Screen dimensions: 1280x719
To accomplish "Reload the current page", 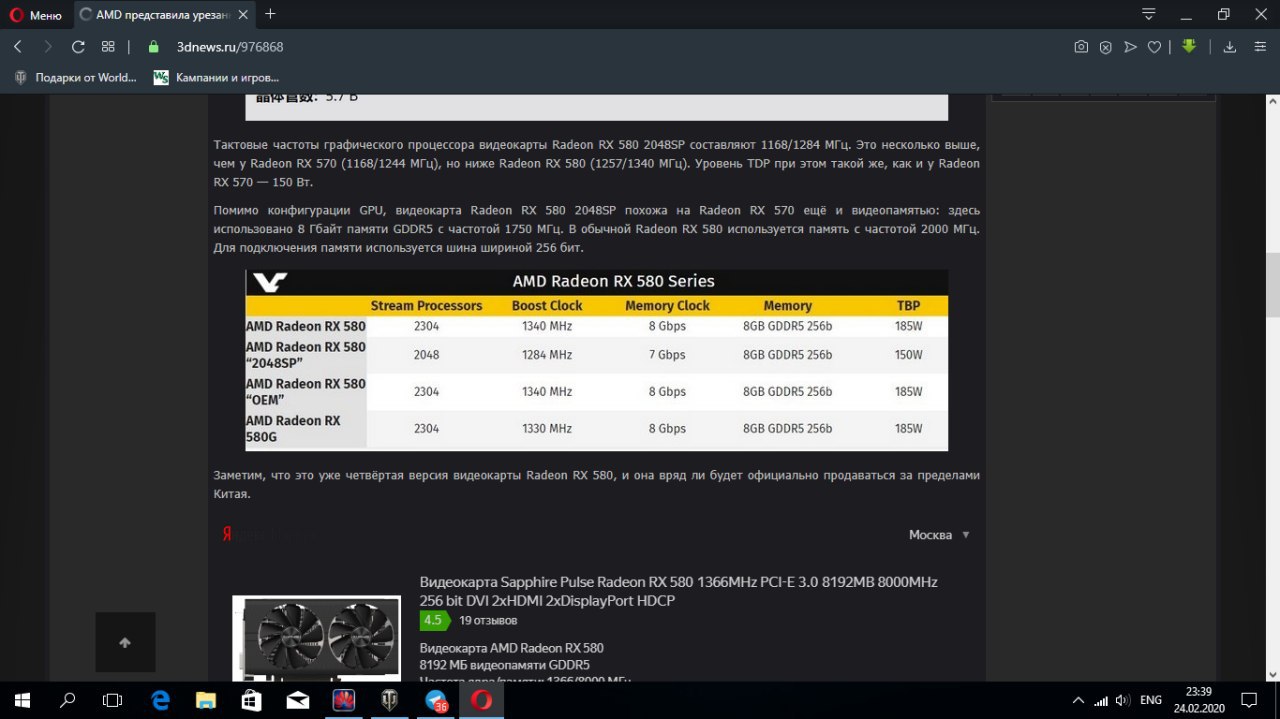I will pos(78,47).
